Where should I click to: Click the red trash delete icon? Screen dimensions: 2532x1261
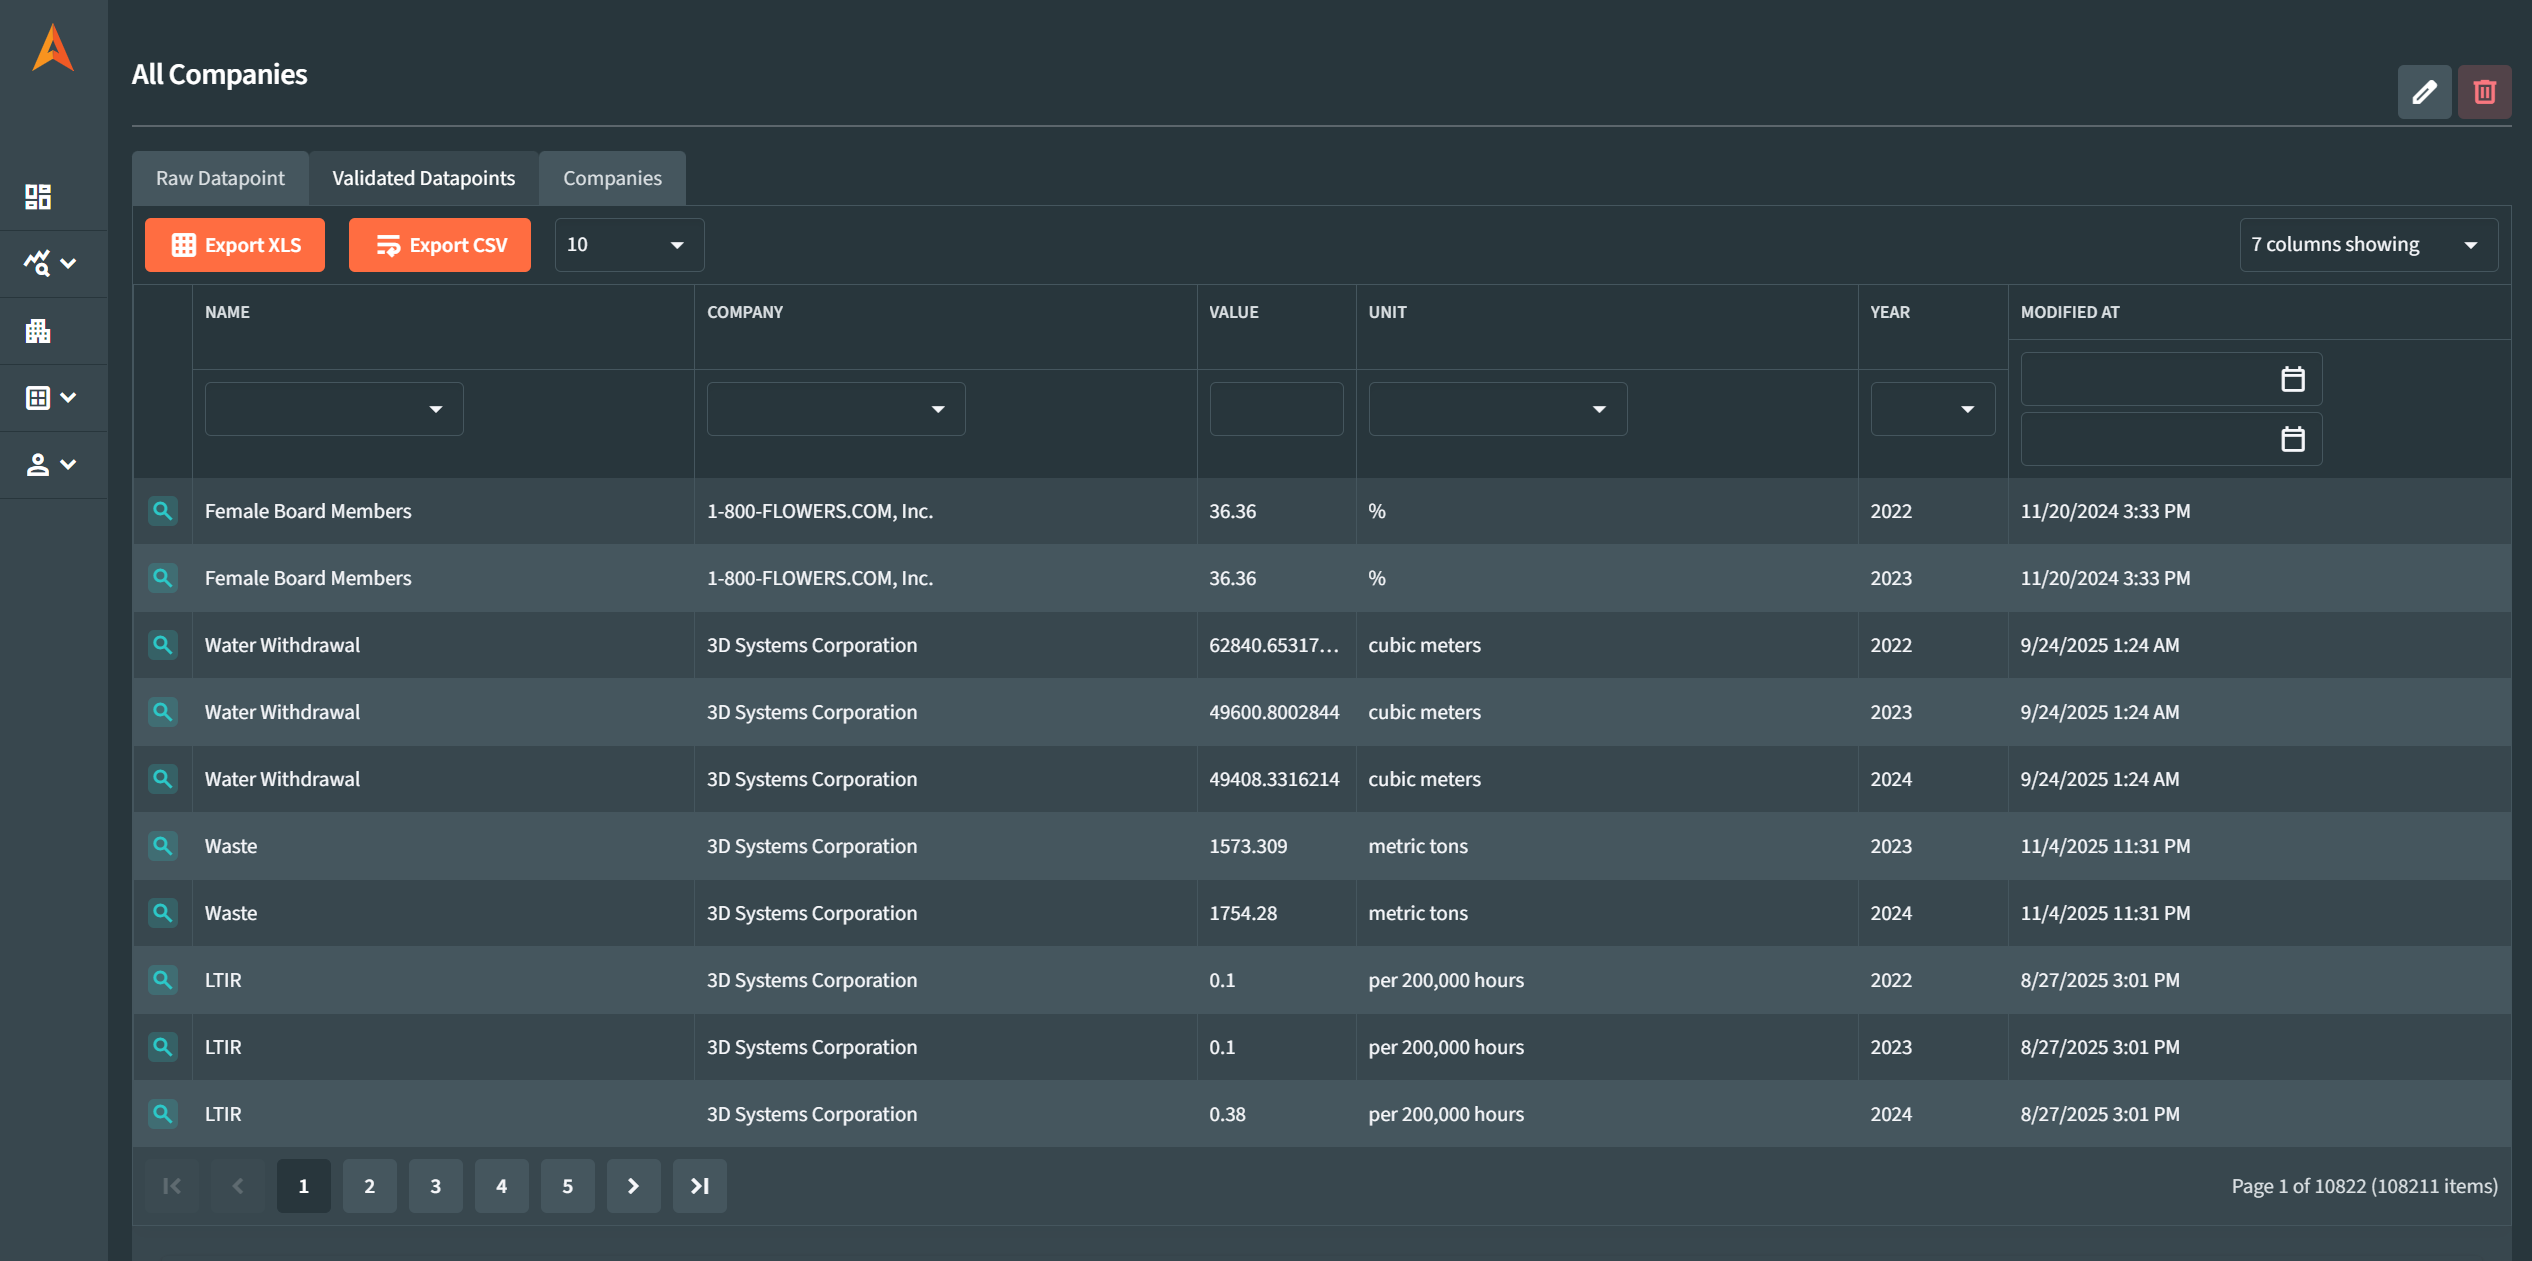pyautogui.click(x=2484, y=92)
